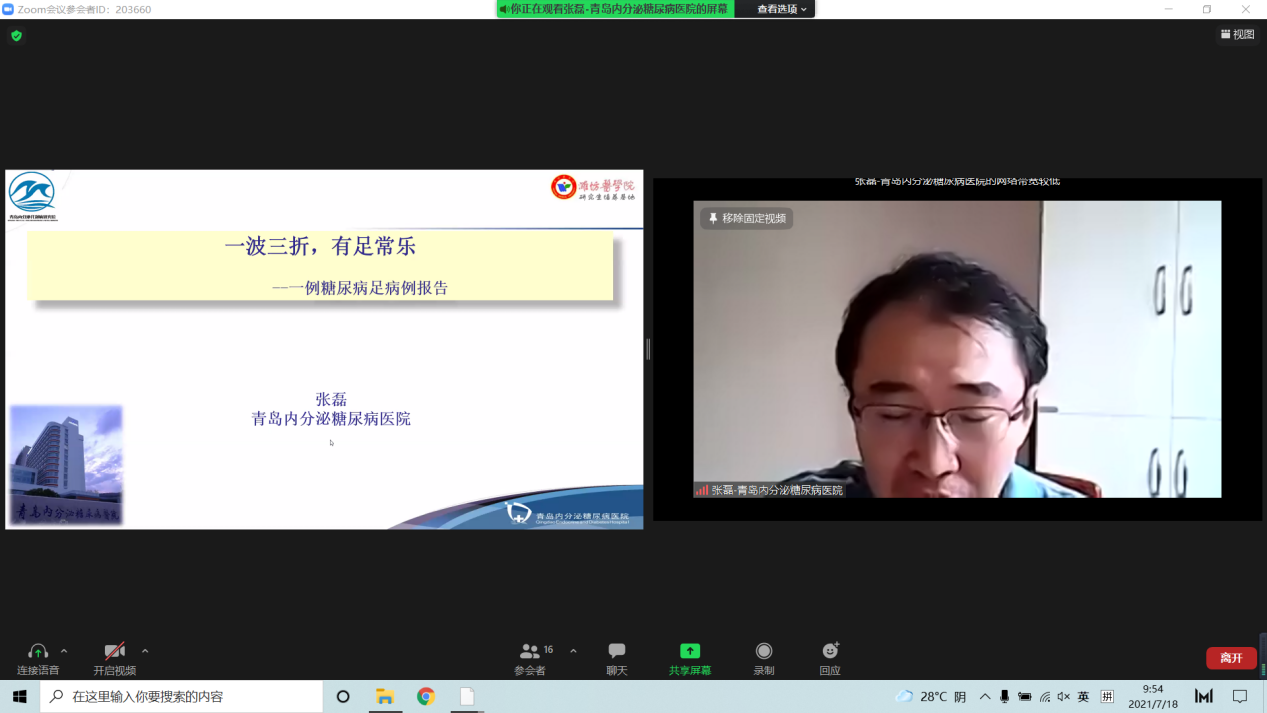
Task: Open the 视图 view menu
Action: tap(1237, 35)
